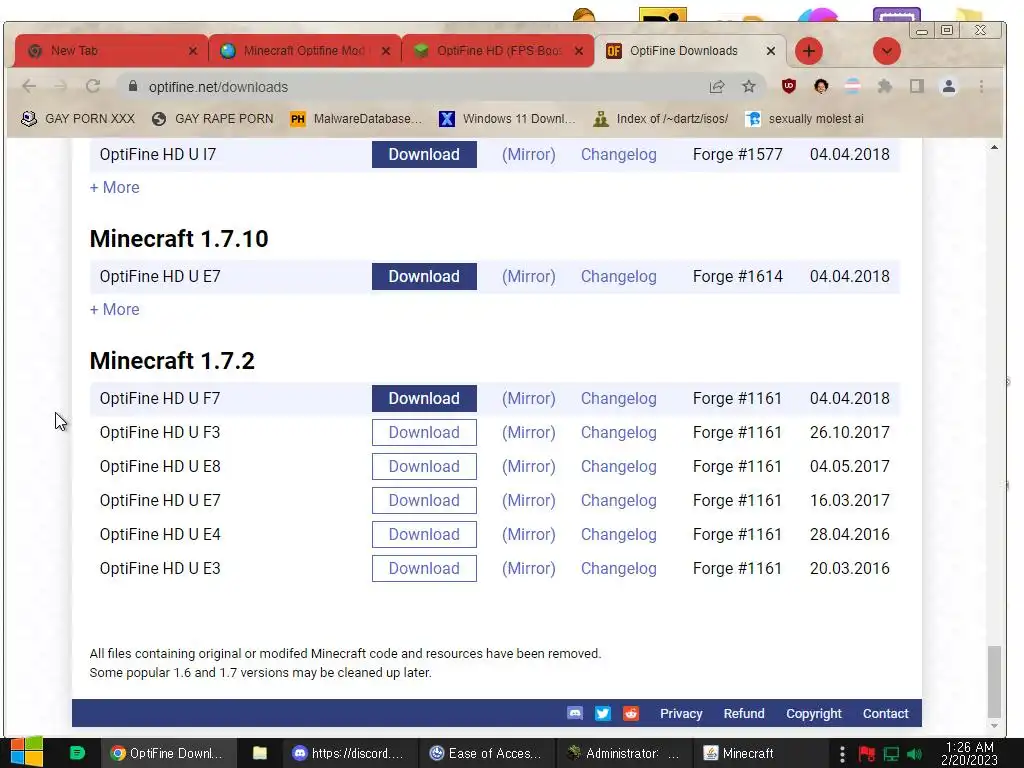Open the Twitter icon in footer
Screen dimensions: 1024x768
tap(603, 713)
